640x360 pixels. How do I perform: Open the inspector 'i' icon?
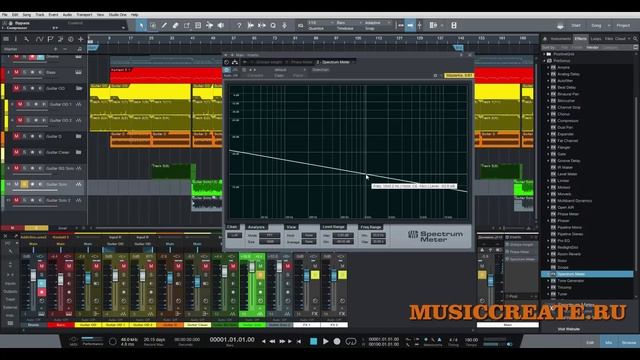pos(16,39)
